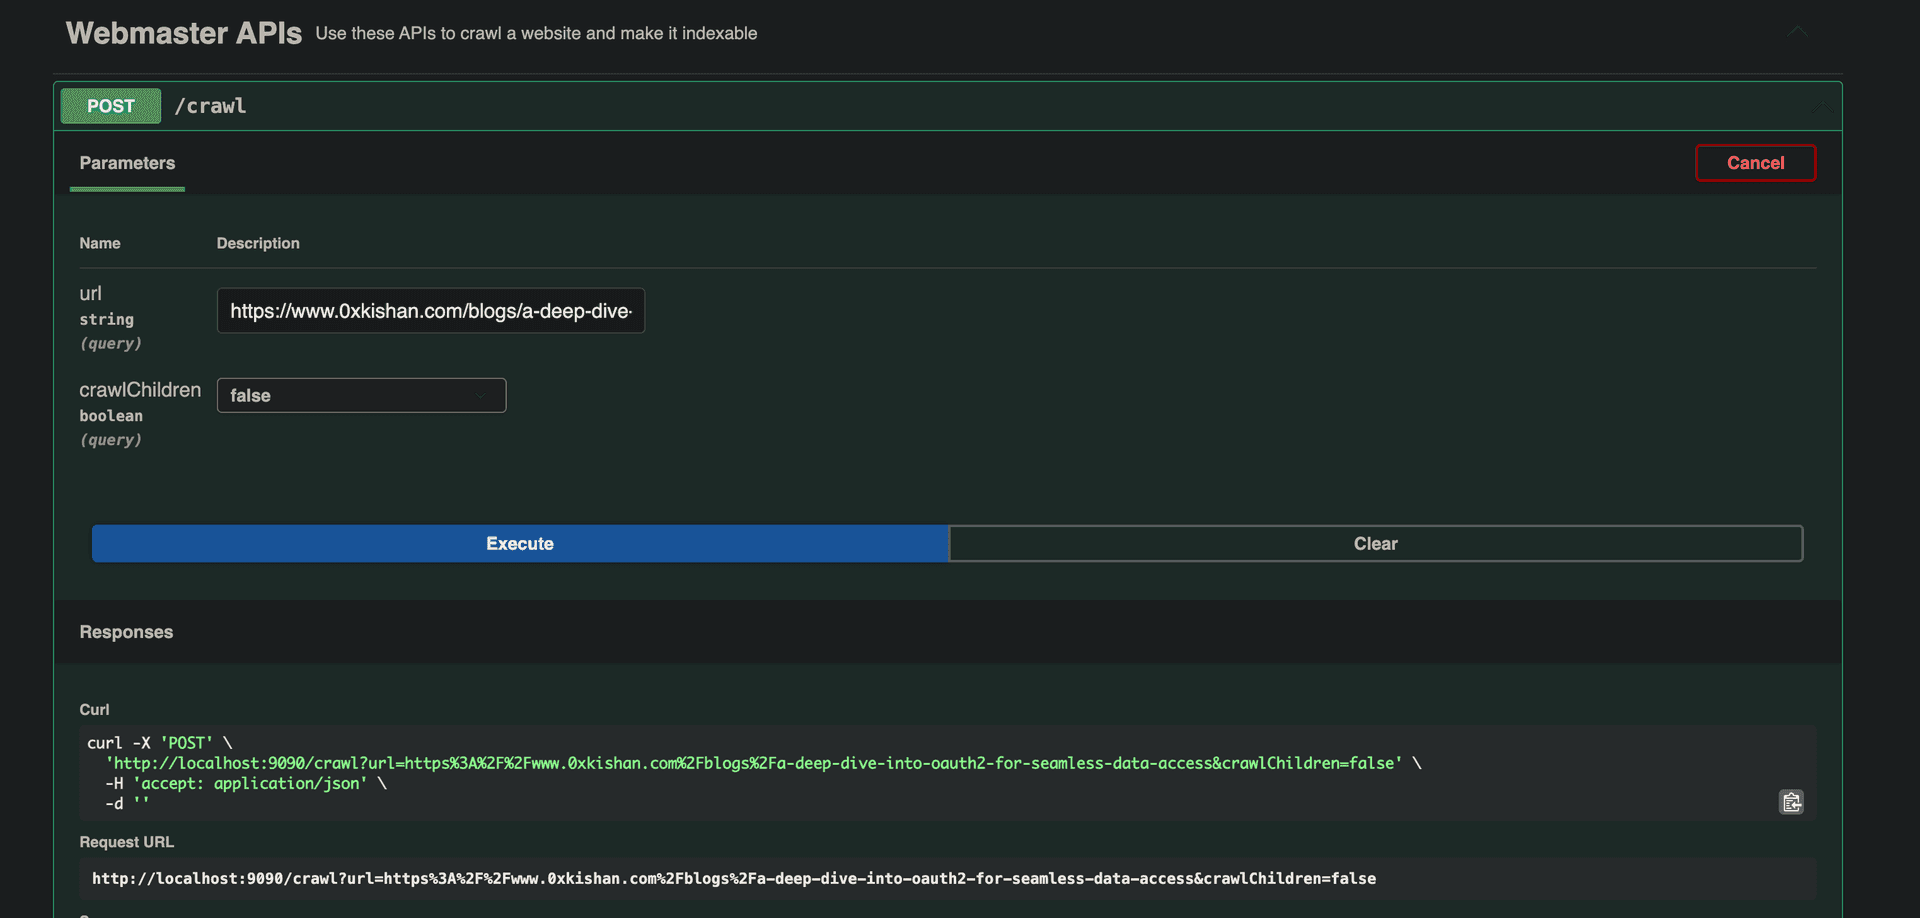1920x918 pixels.
Task: Click the API description tagline text
Action: [536, 32]
